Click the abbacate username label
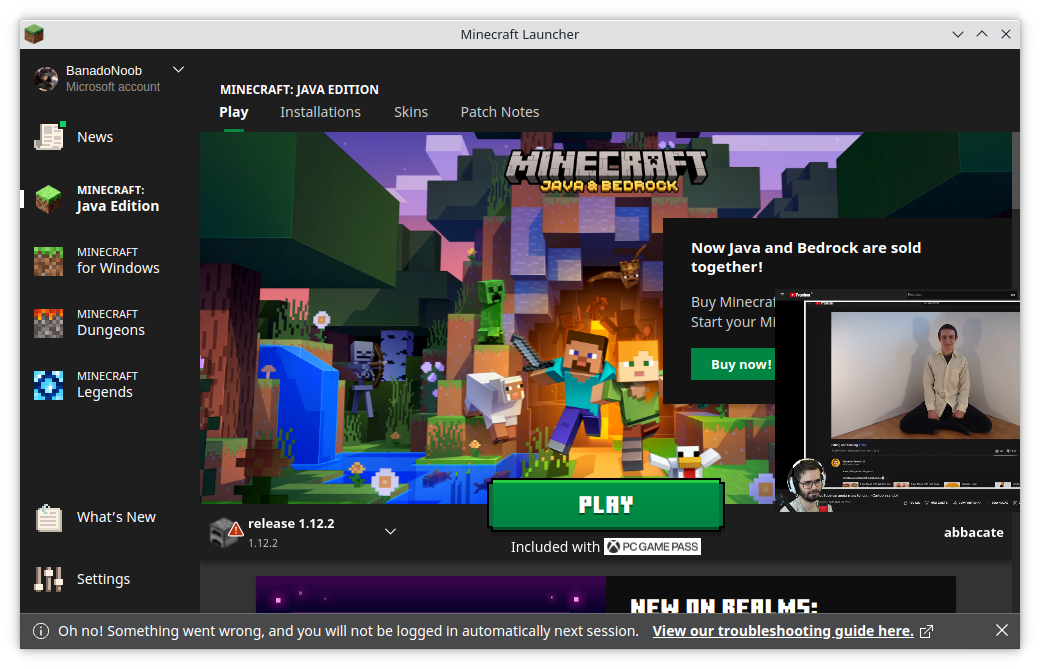The height and width of the screenshot is (669, 1040). (x=973, y=532)
